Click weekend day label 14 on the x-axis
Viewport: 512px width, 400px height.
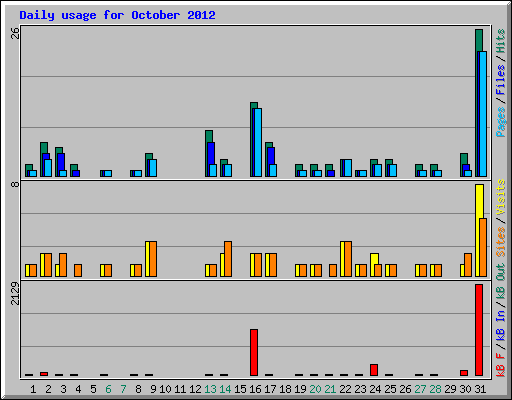tap(225, 389)
